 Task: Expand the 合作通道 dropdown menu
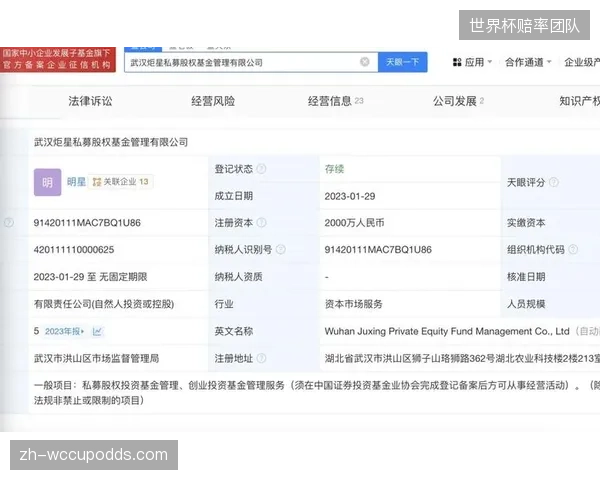pos(528,62)
